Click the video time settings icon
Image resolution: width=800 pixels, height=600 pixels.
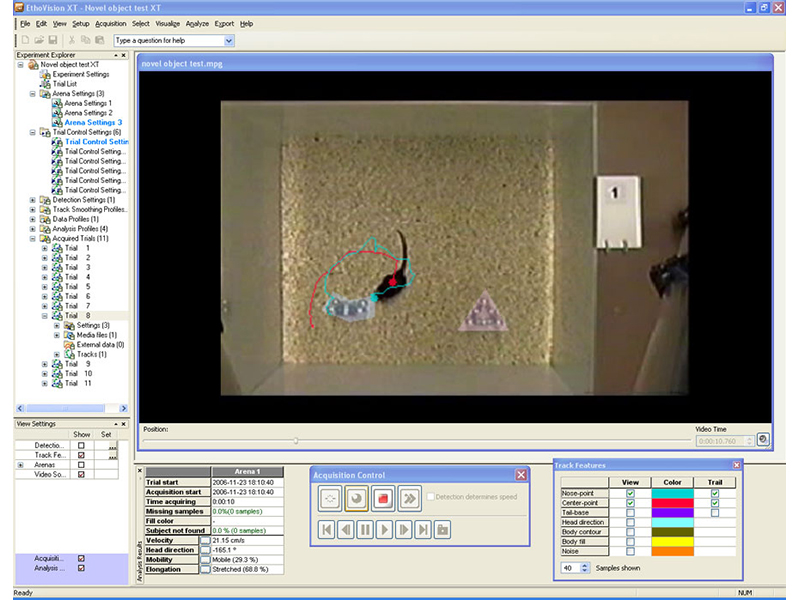(762, 440)
